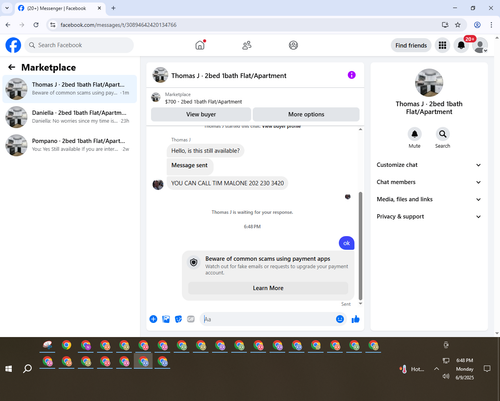The height and width of the screenshot is (401, 500).
Task: Reload the page with the refresh icon
Action: coord(36,25)
